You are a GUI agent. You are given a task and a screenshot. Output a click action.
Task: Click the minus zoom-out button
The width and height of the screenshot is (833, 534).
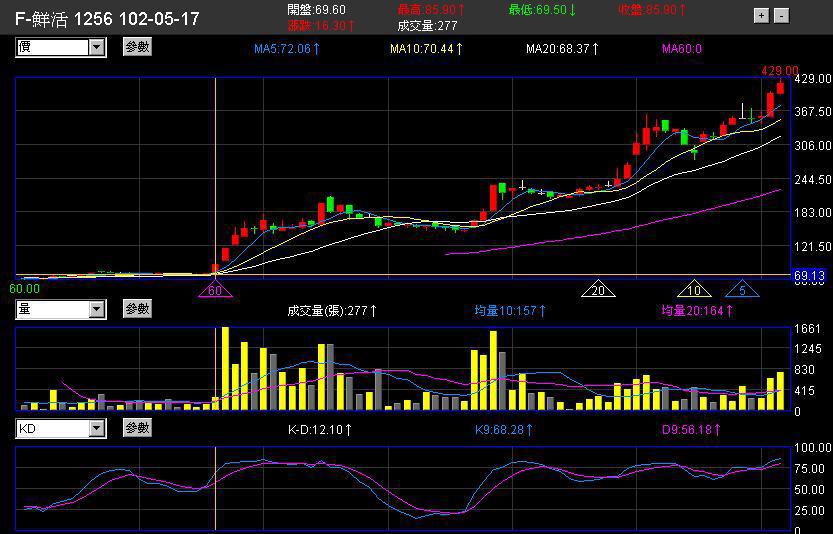pos(781,16)
